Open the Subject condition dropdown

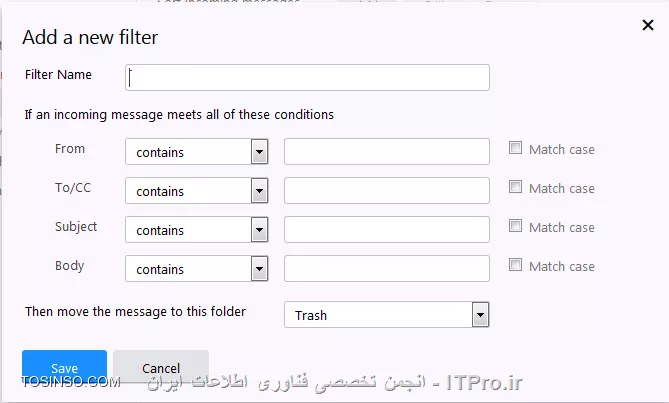pyautogui.click(x=197, y=229)
